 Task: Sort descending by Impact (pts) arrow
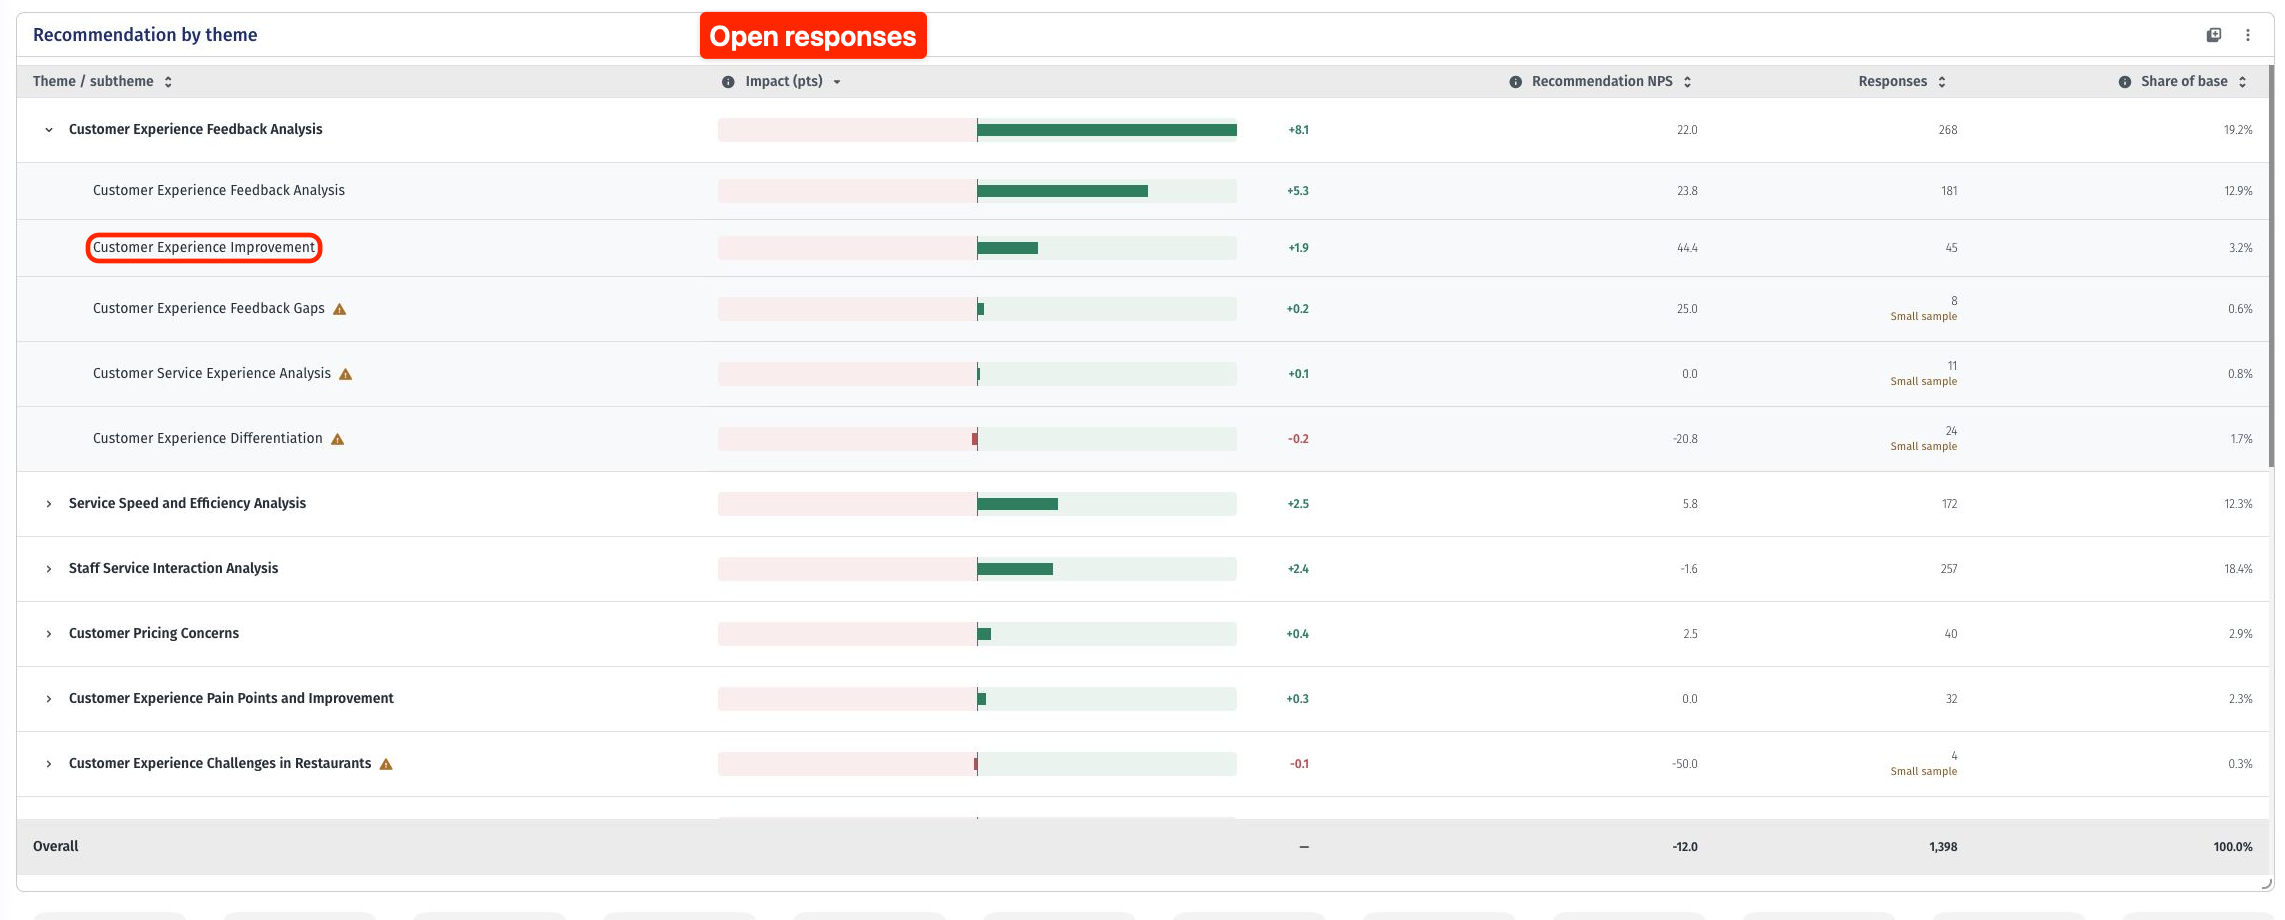point(837,82)
